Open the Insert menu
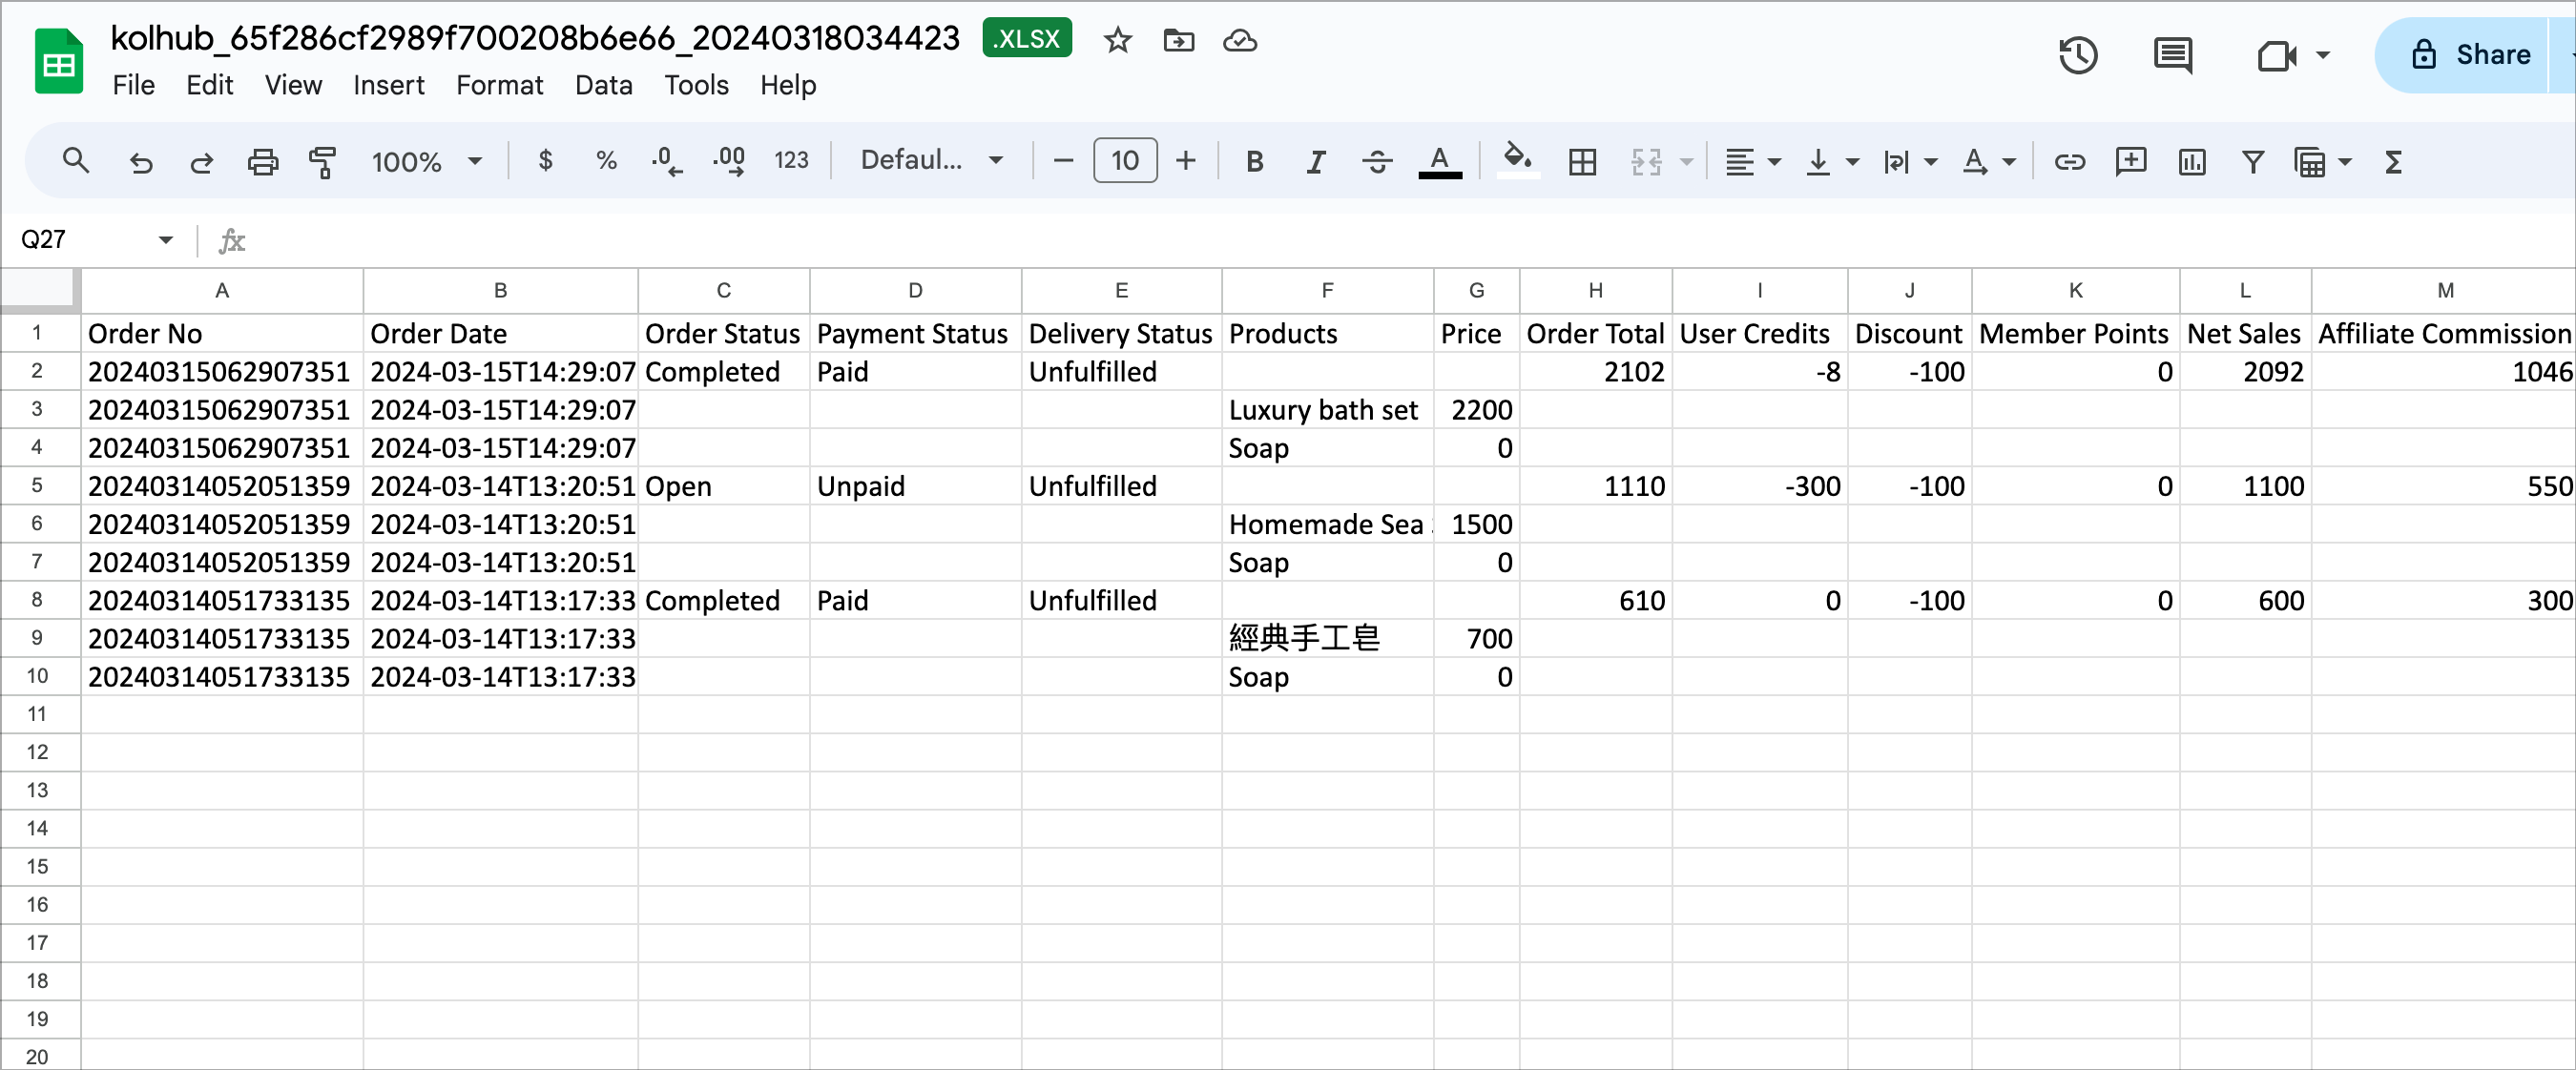 click(x=388, y=85)
